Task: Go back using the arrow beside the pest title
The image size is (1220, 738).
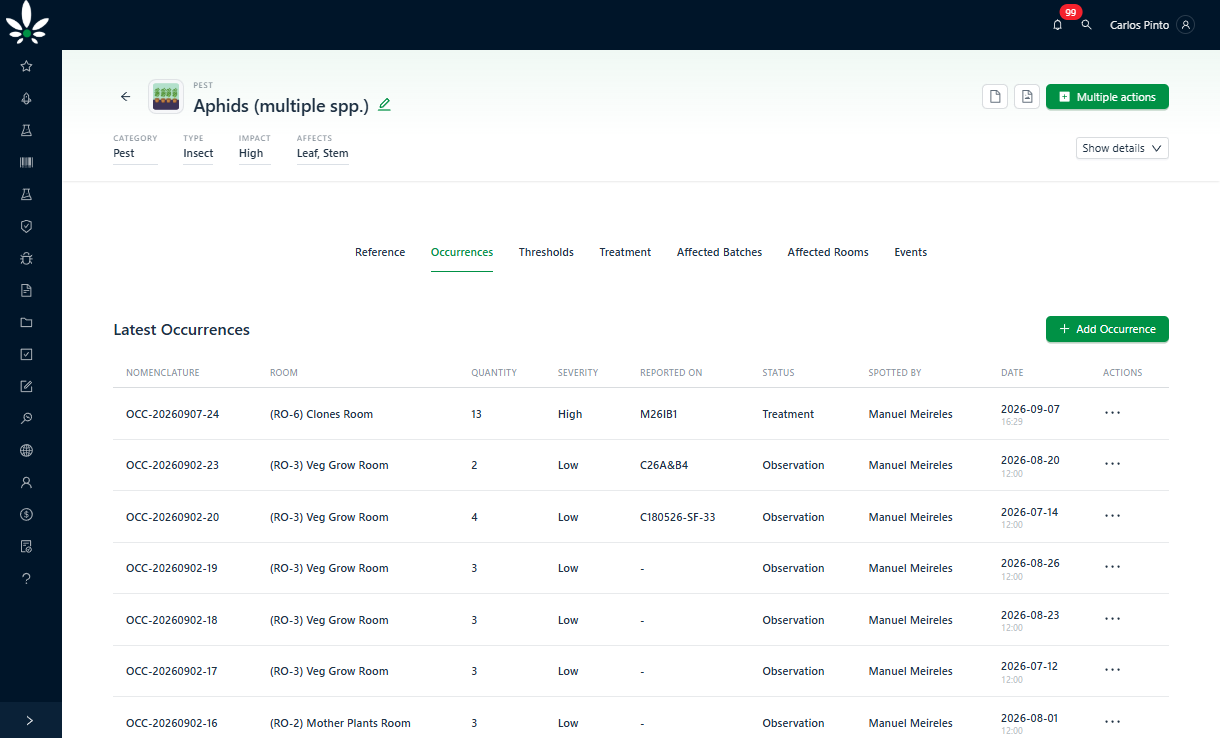Action: [125, 97]
